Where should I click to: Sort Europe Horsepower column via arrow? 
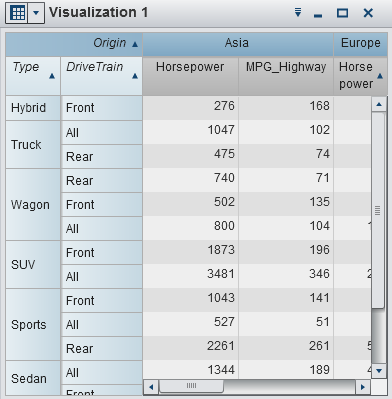pos(380,76)
